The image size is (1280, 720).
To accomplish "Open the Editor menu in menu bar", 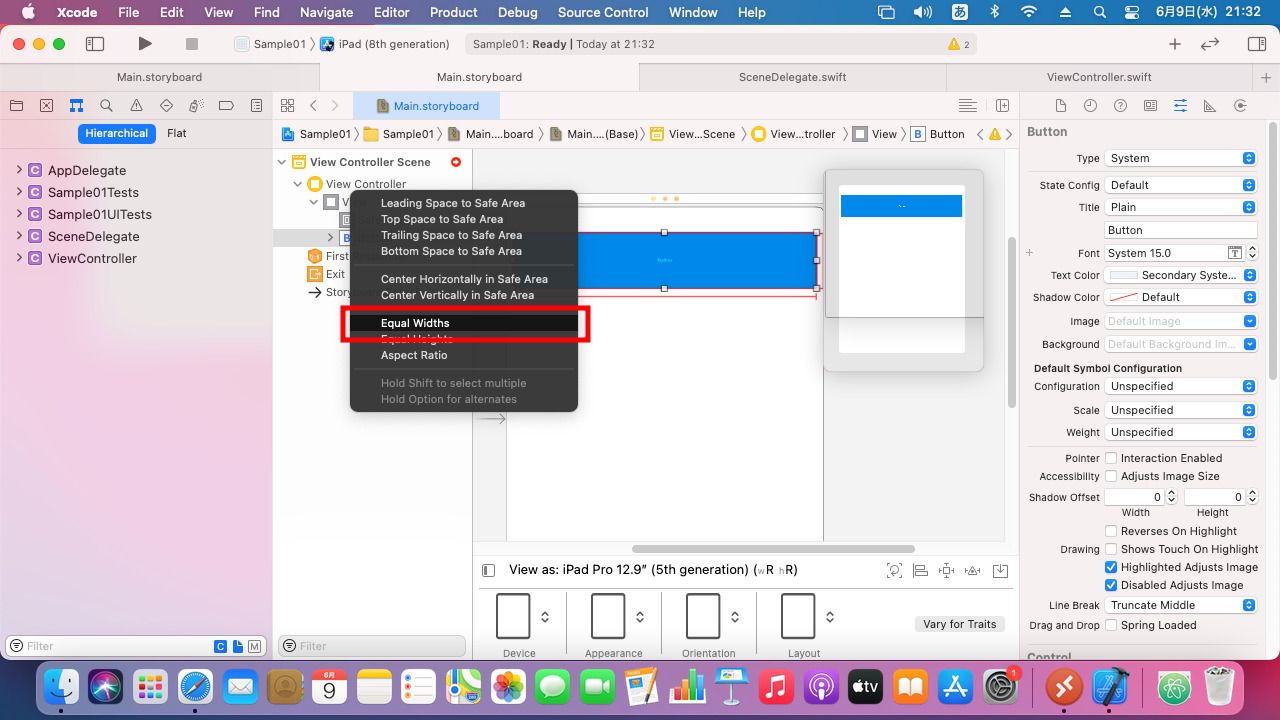I will click(x=391, y=12).
